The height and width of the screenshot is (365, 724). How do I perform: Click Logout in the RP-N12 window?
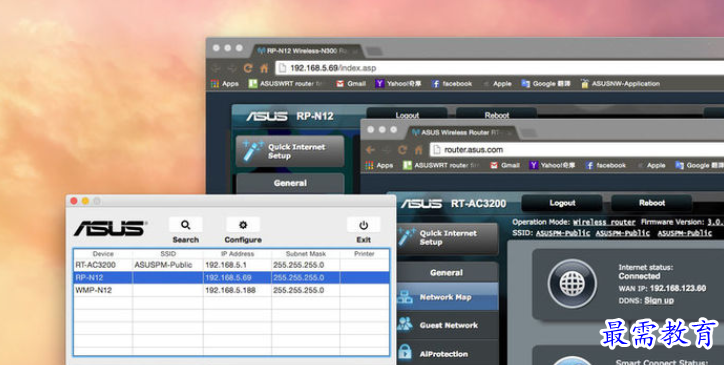coord(407,115)
